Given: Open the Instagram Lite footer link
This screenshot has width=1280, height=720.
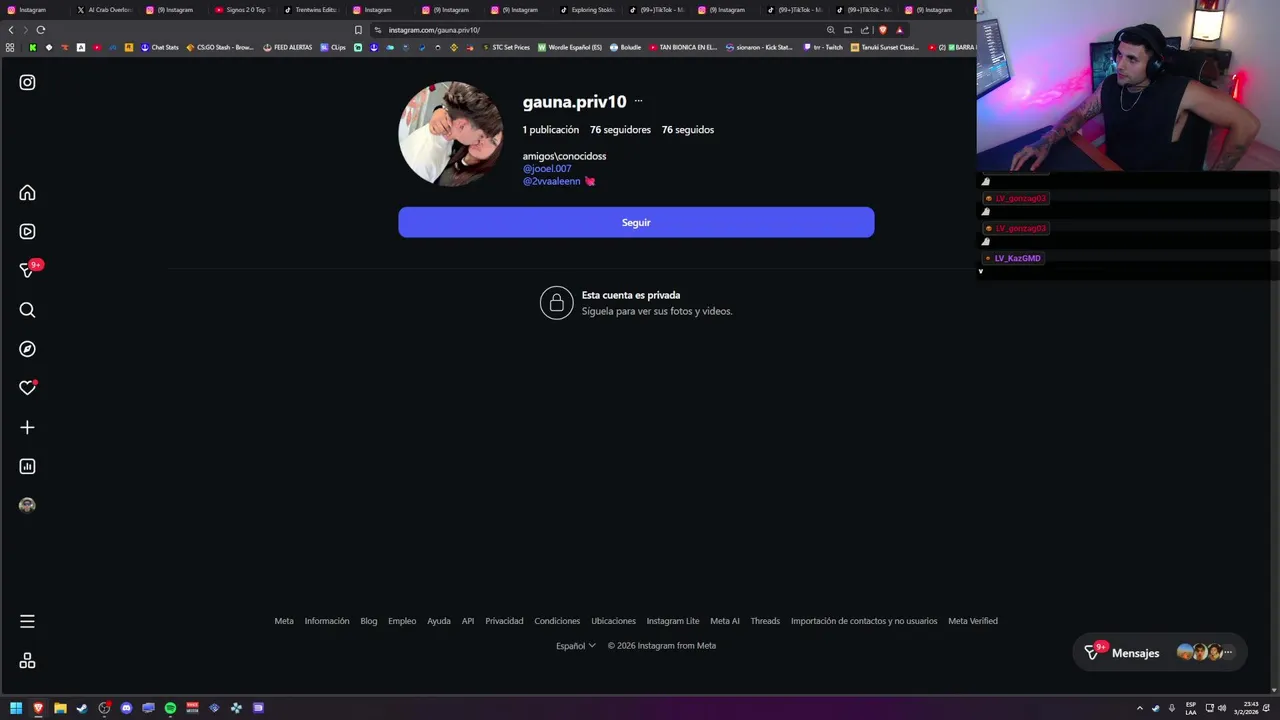Looking at the screenshot, I should click(x=673, y=621).
